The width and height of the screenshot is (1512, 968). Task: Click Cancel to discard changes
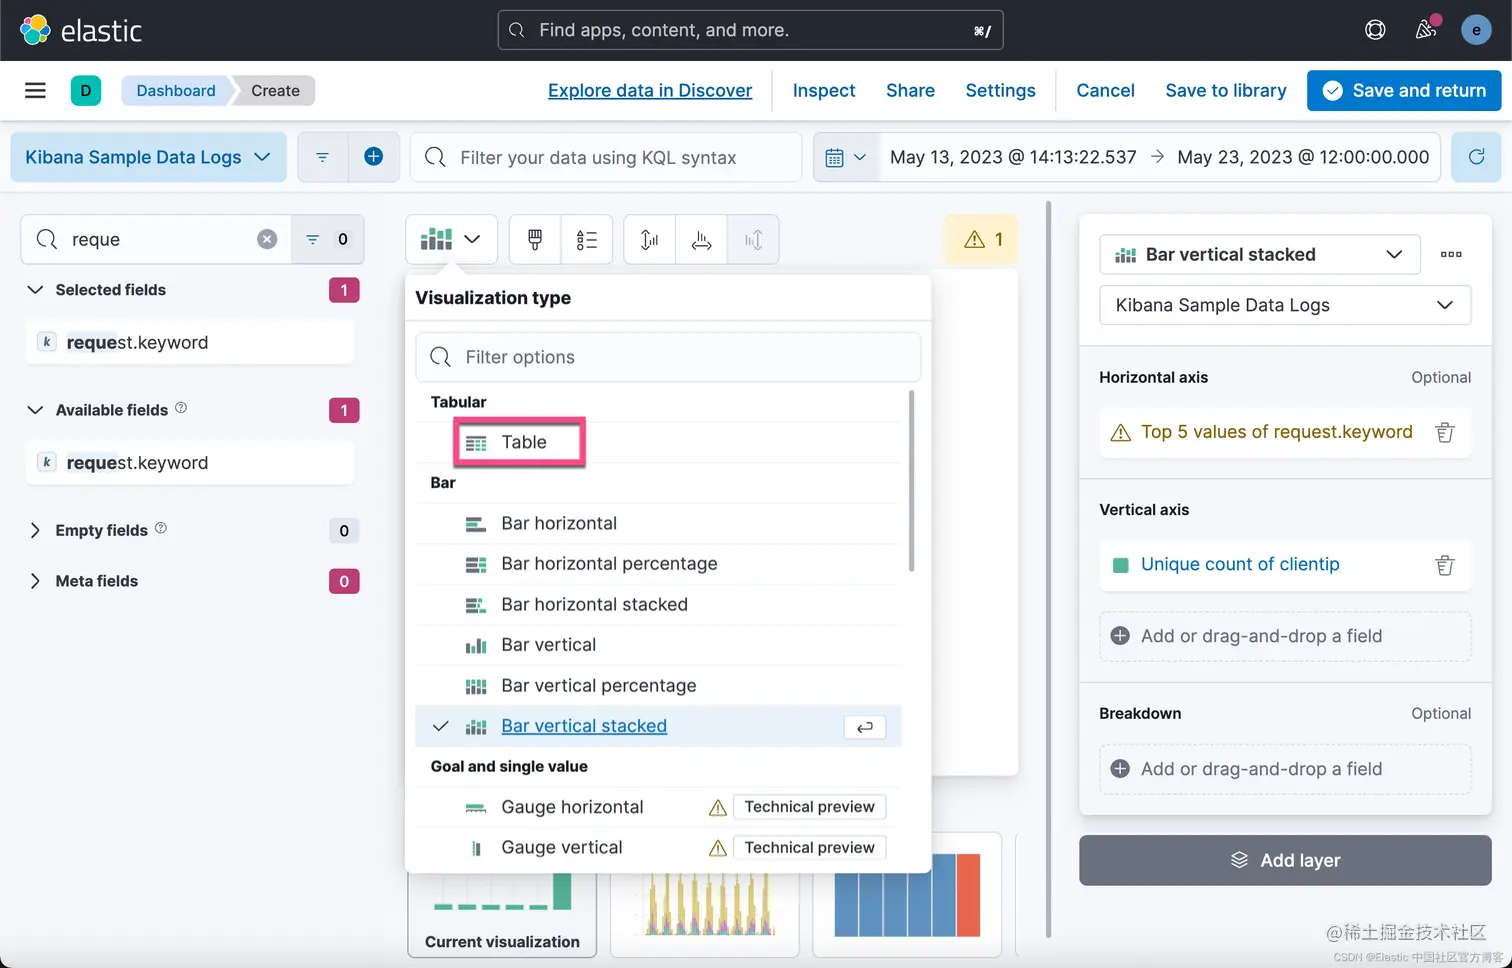tap(1105, 90)
